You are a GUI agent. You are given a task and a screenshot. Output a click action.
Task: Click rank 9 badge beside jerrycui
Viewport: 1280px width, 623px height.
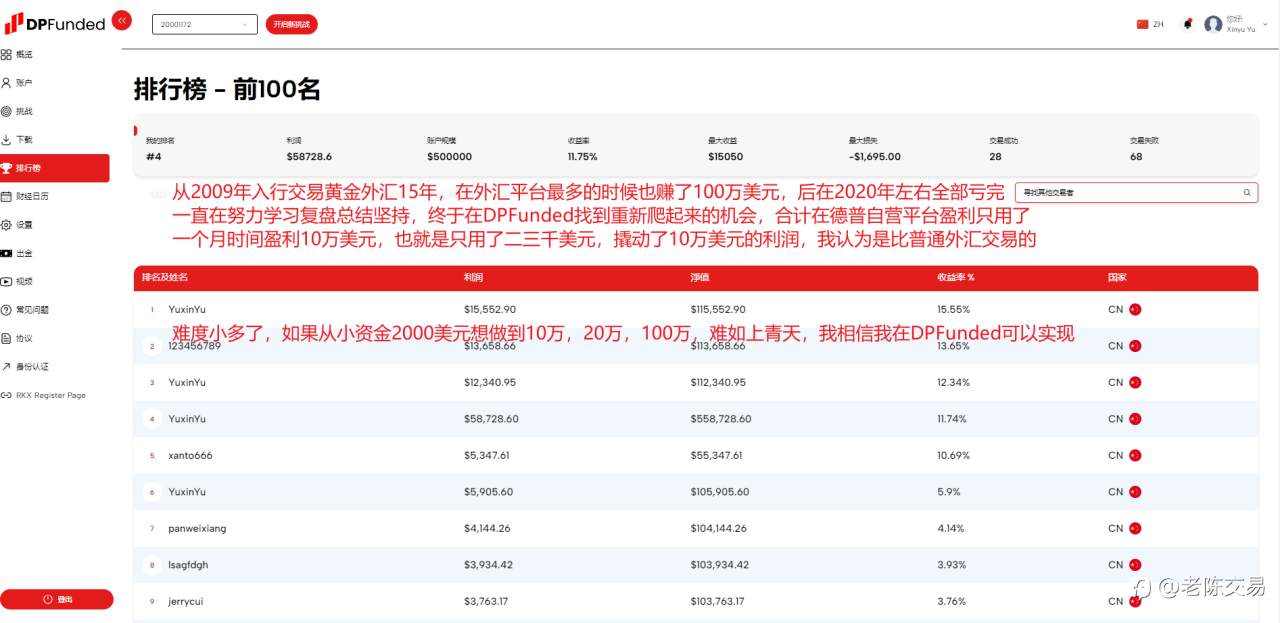tap(153, 601)
